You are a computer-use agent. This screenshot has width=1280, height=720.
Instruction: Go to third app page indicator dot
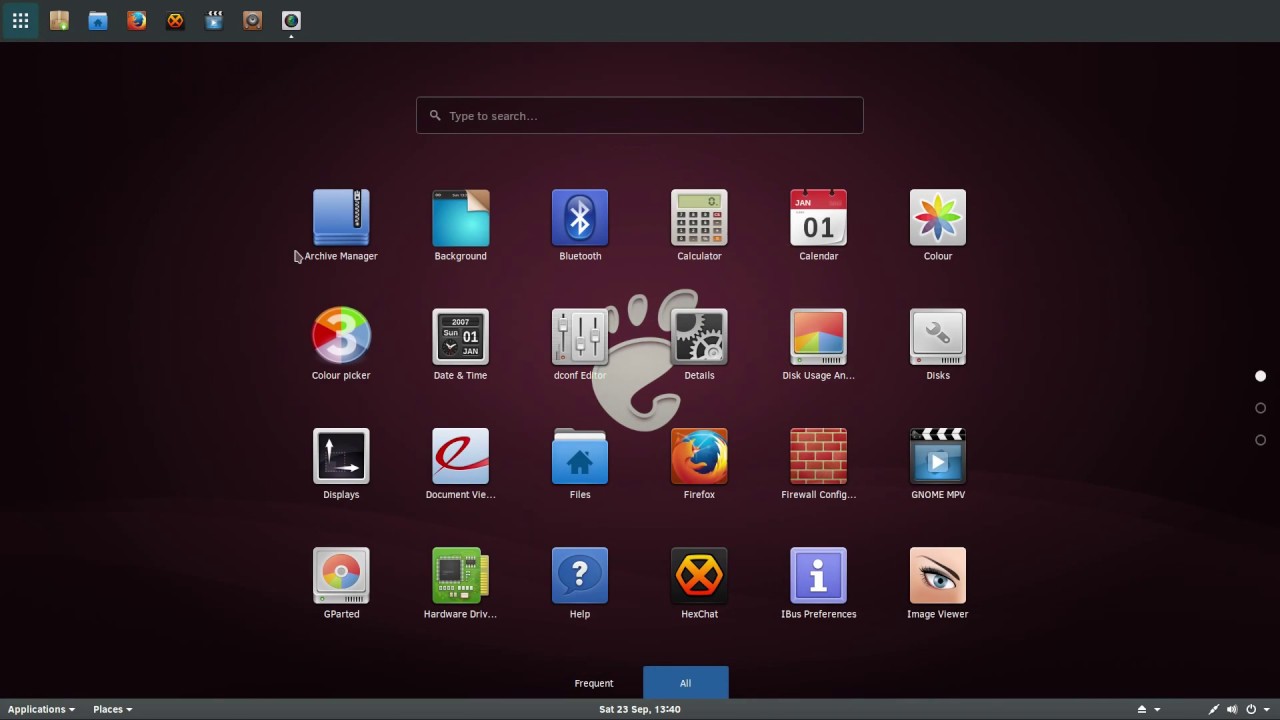click(x=1260, y=440)
